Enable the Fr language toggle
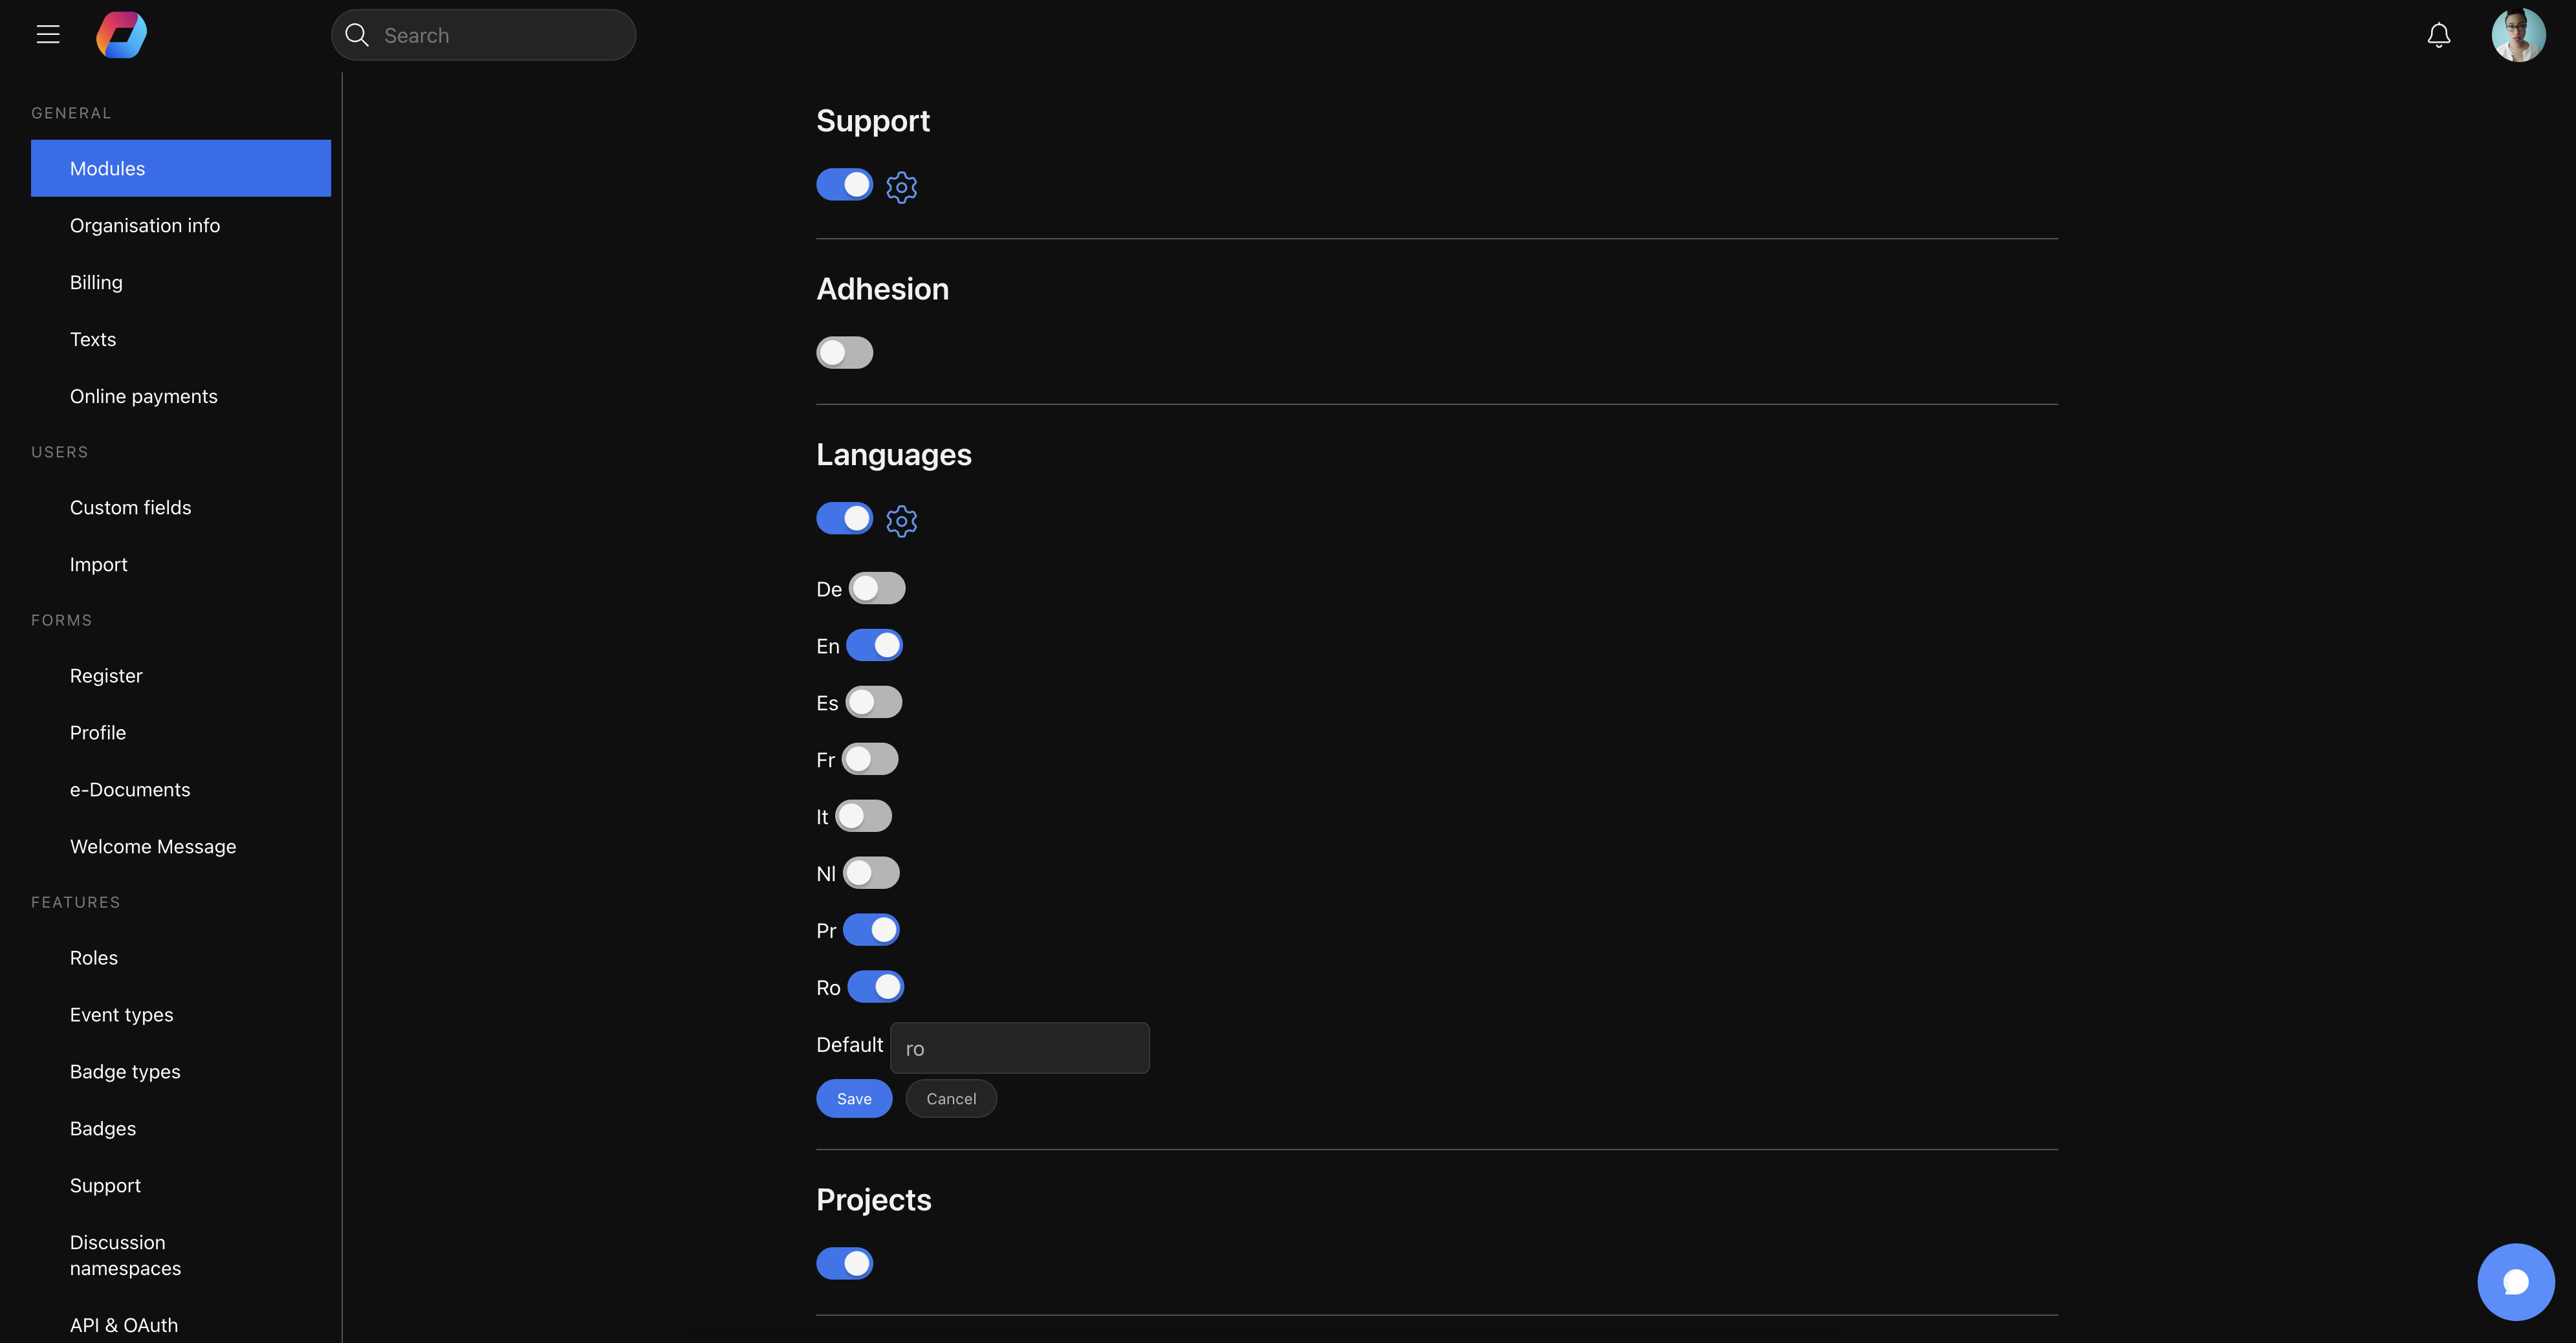This screenshot has width=2576, height=1343. (869, 759)
